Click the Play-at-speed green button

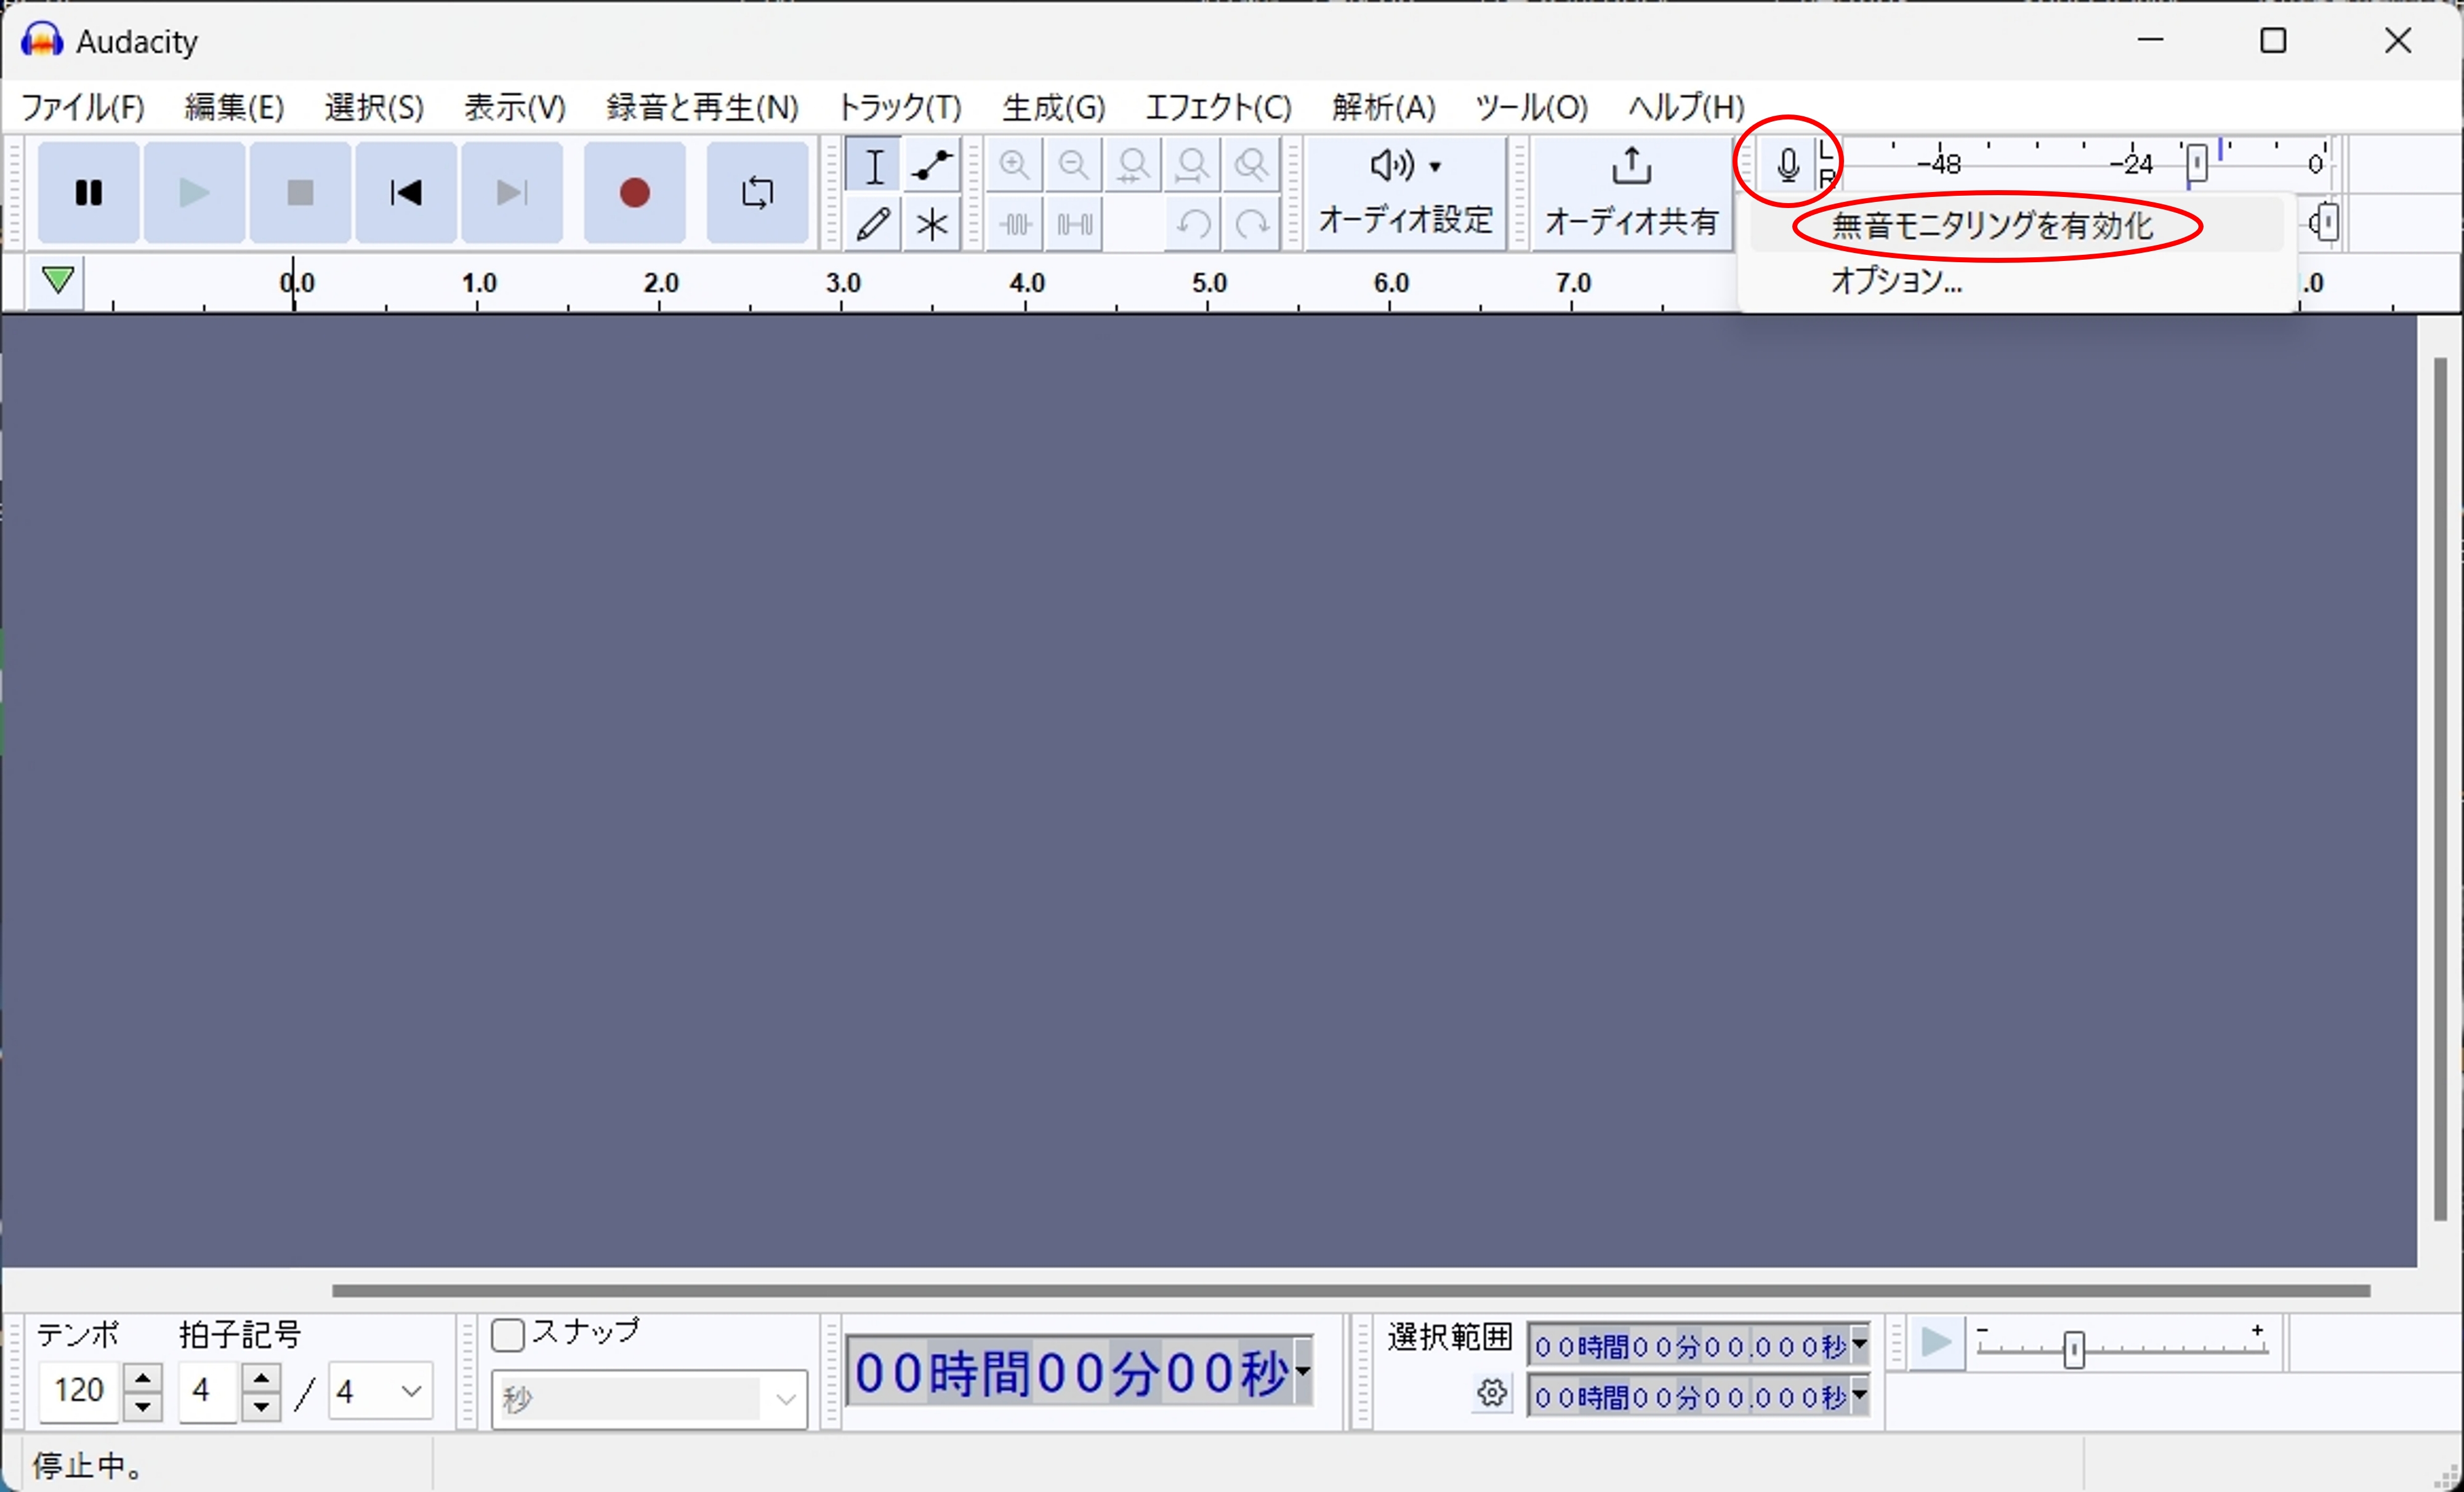(x=1937, y=1343)
